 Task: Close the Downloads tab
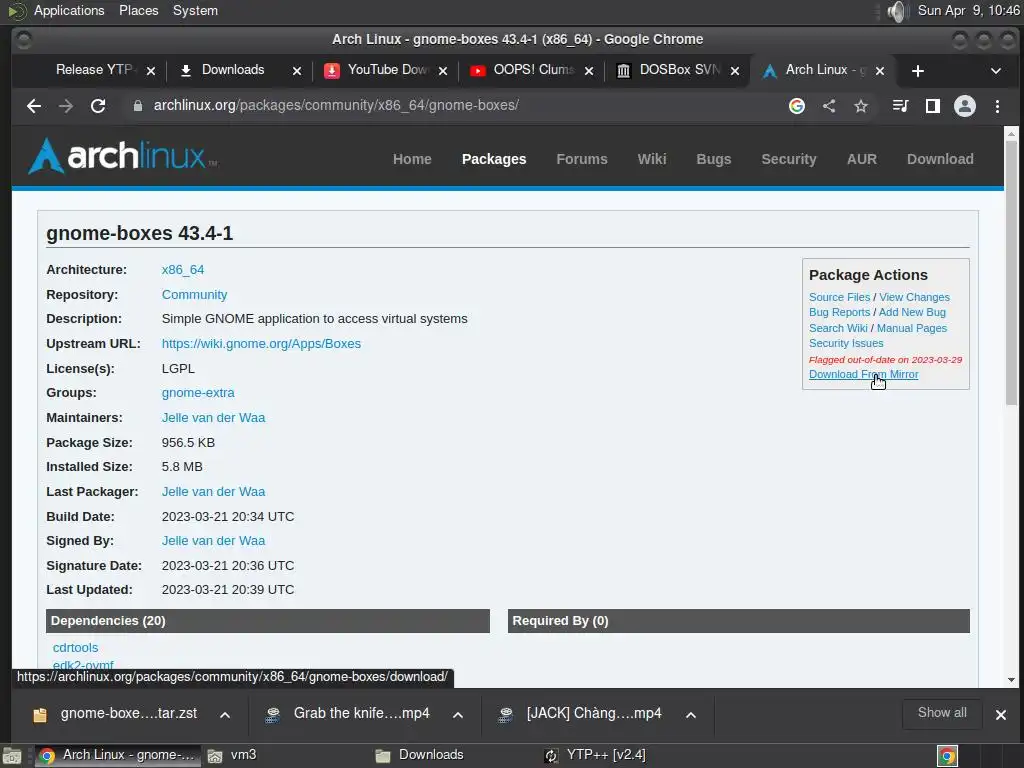coord(297,71)
